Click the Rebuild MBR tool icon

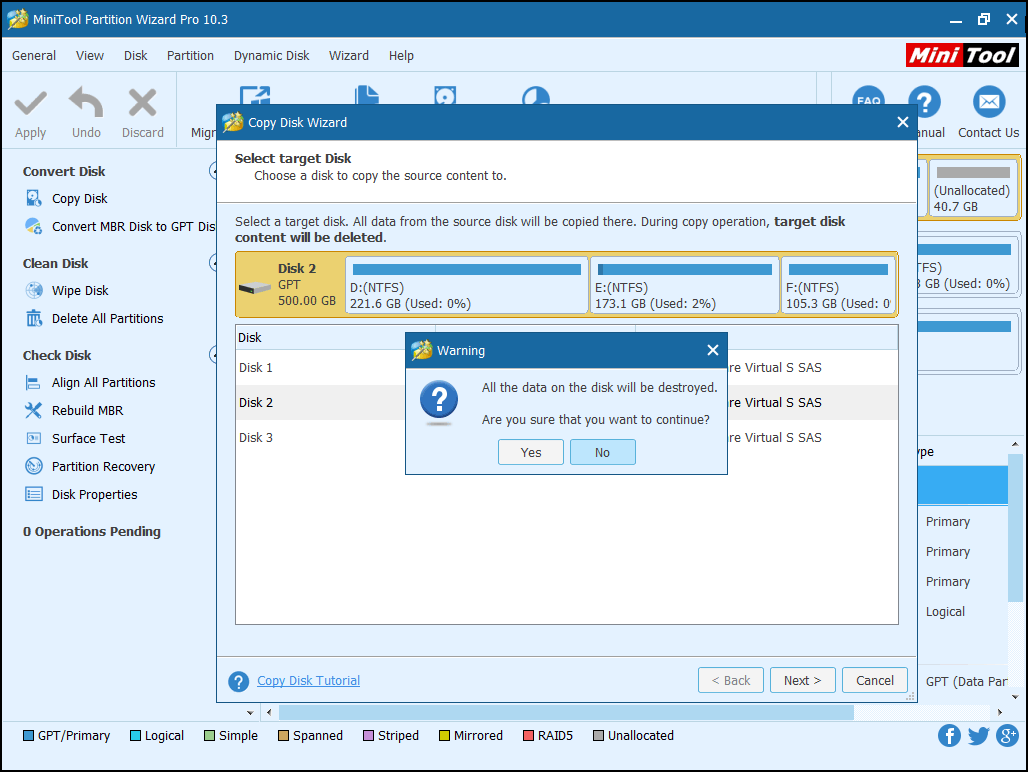tap(34, 411)
